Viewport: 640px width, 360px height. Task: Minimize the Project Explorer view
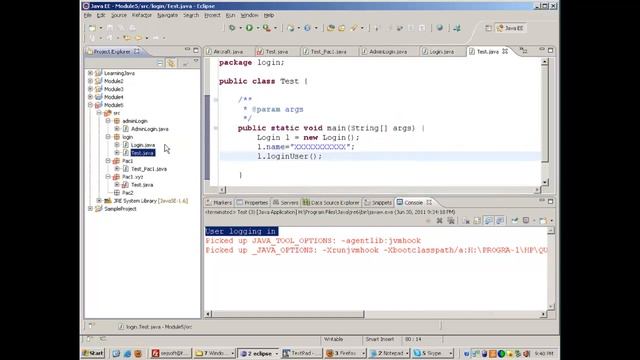187,49
